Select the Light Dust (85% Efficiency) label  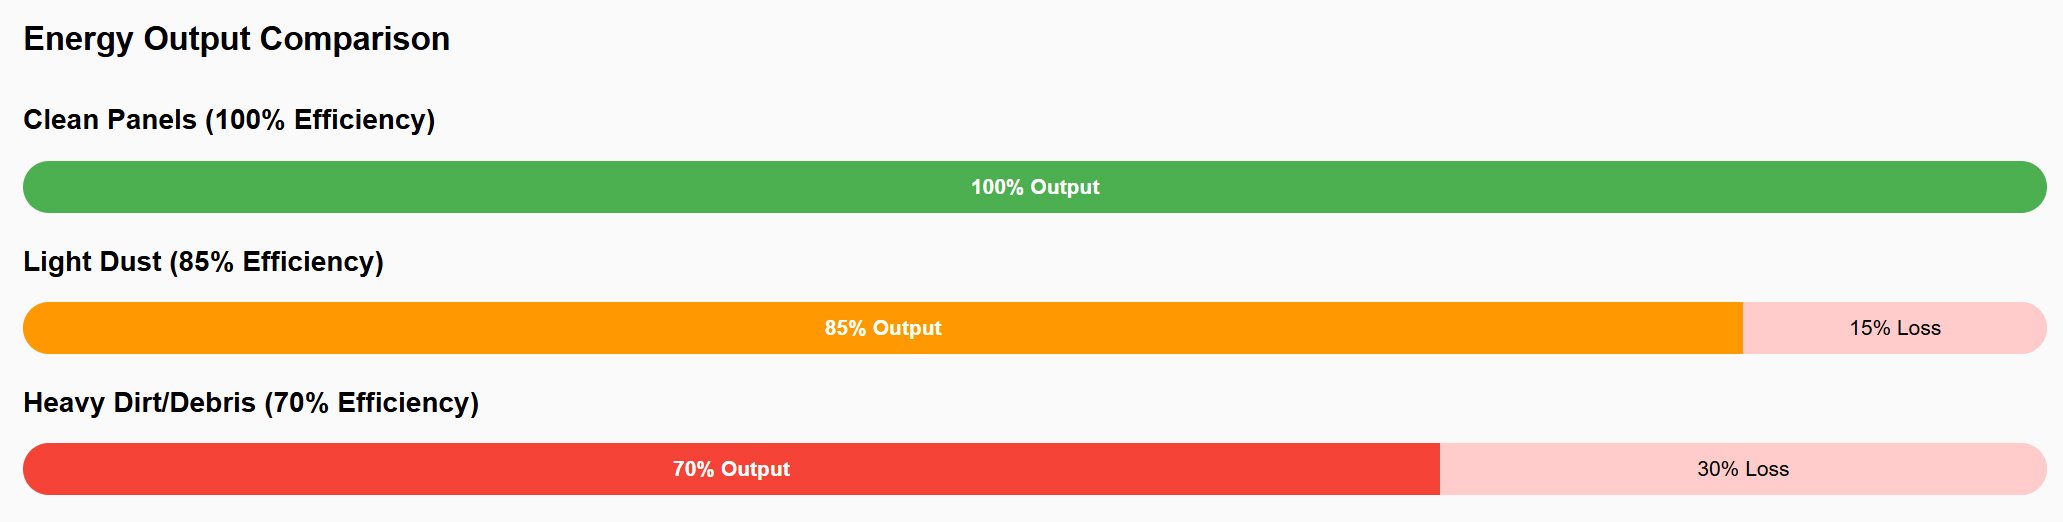coord(204,262)
